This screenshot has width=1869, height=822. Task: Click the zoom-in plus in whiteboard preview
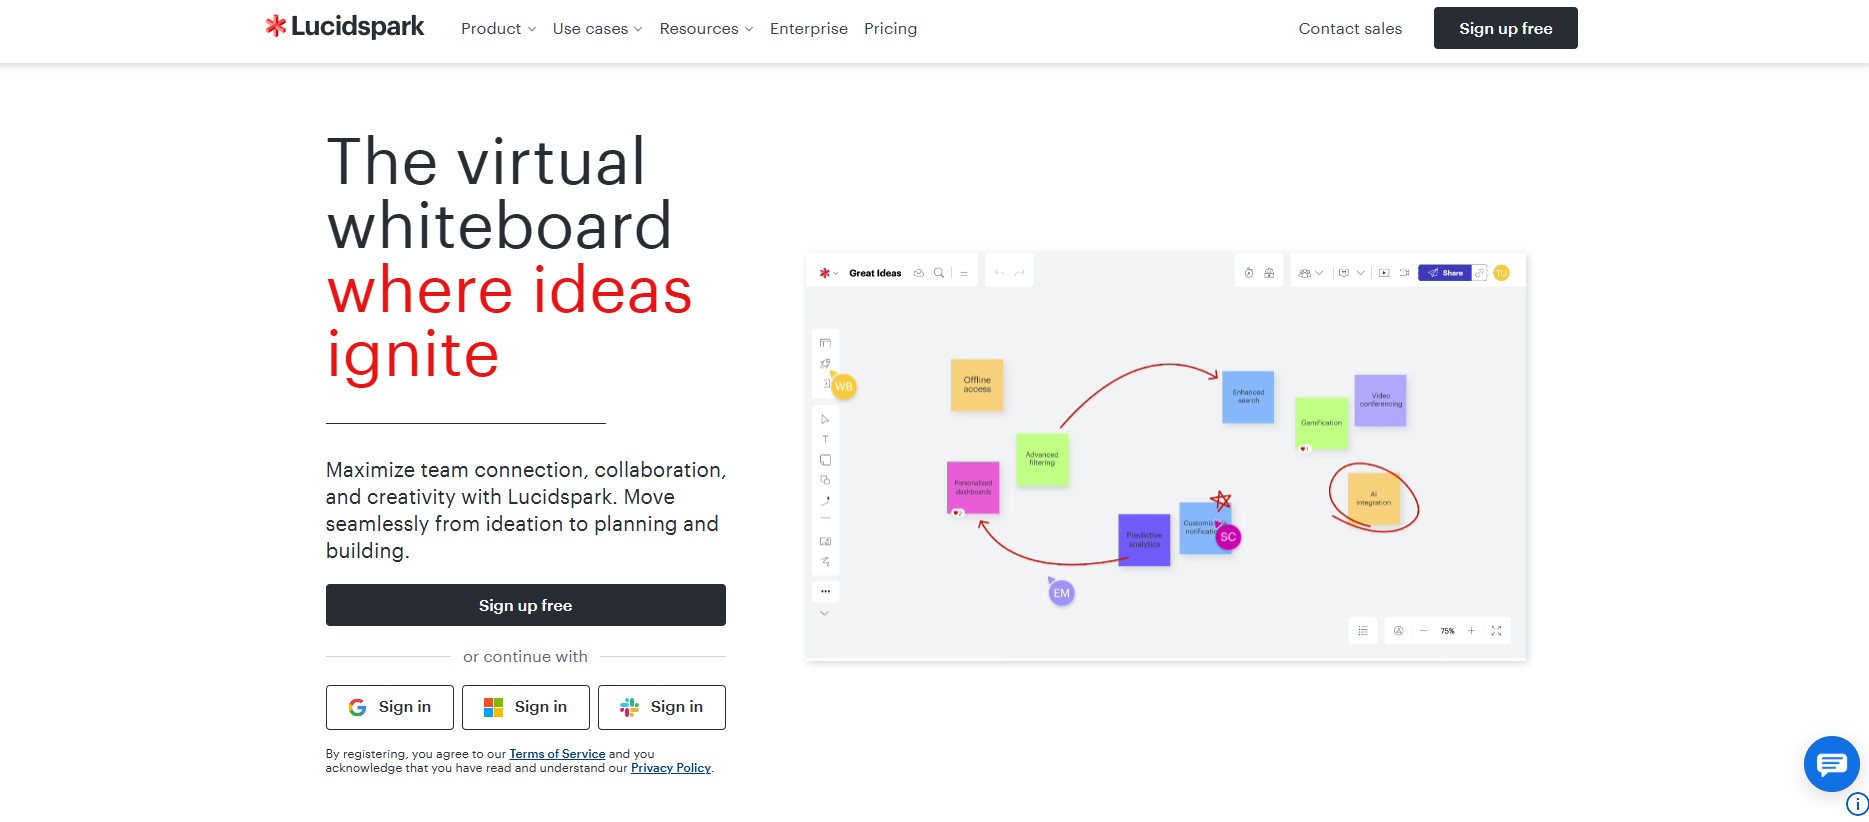tap(1471, 631)
